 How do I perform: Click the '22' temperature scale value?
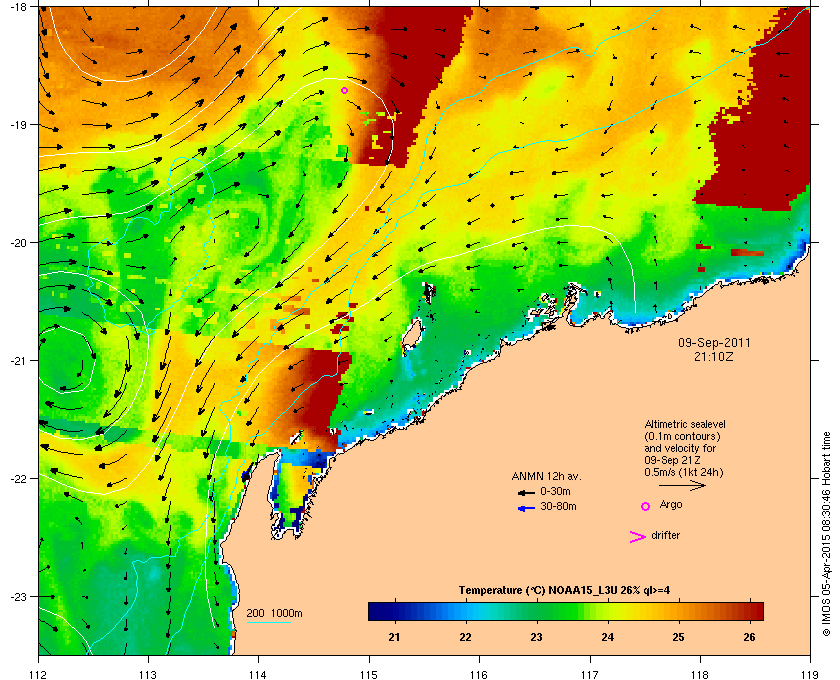point(466,637)
